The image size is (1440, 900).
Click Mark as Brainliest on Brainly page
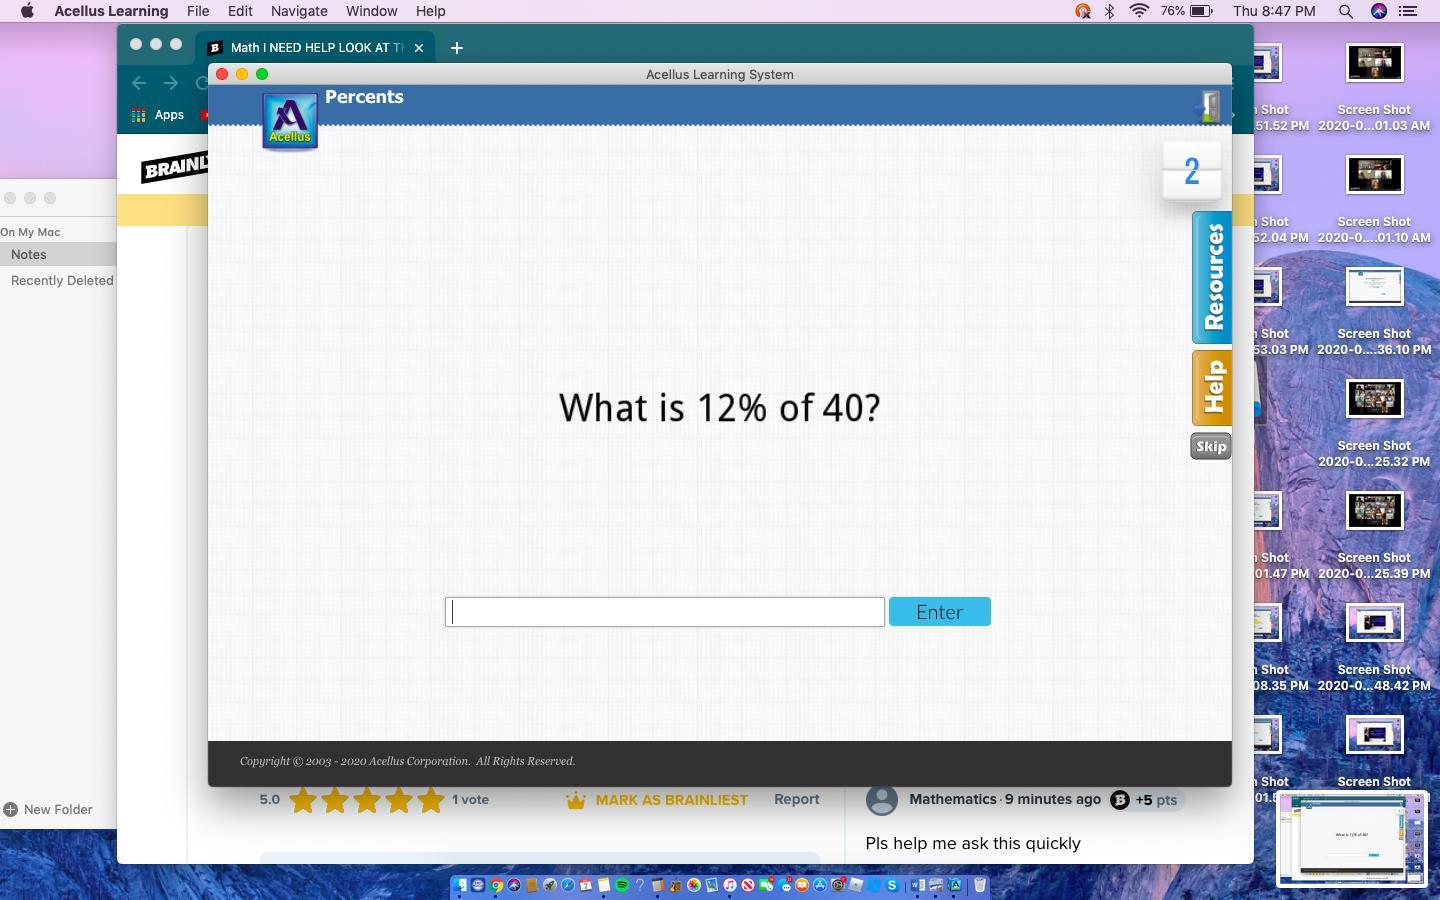click(657, 800)
